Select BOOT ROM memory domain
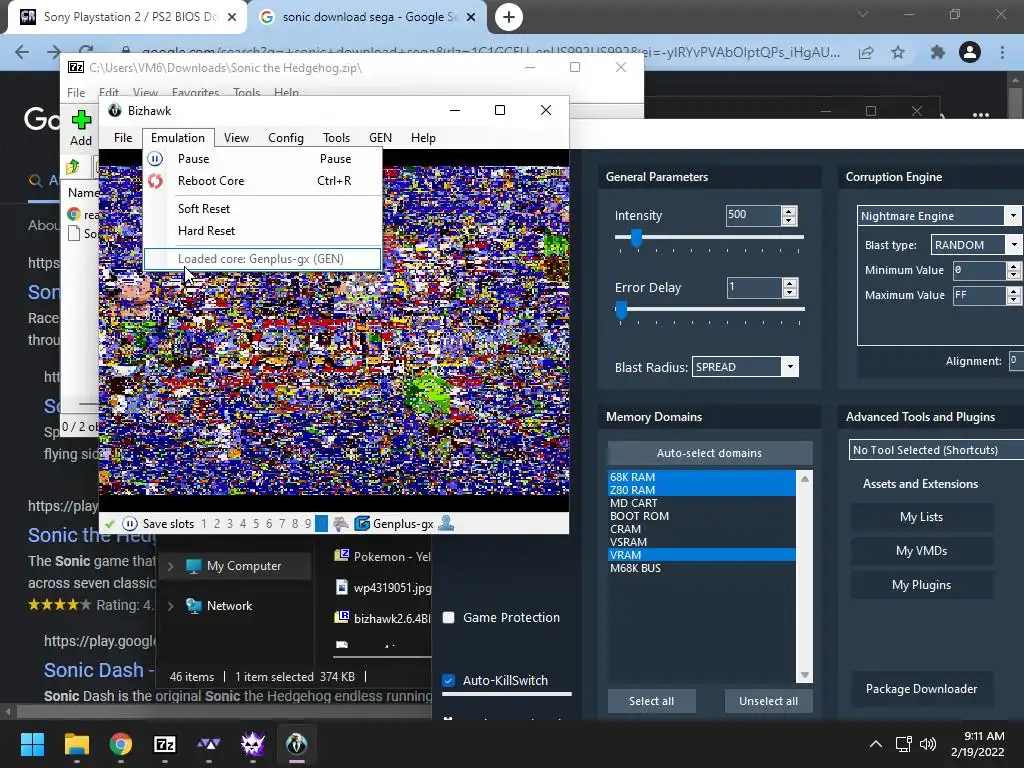 point(701,517)
